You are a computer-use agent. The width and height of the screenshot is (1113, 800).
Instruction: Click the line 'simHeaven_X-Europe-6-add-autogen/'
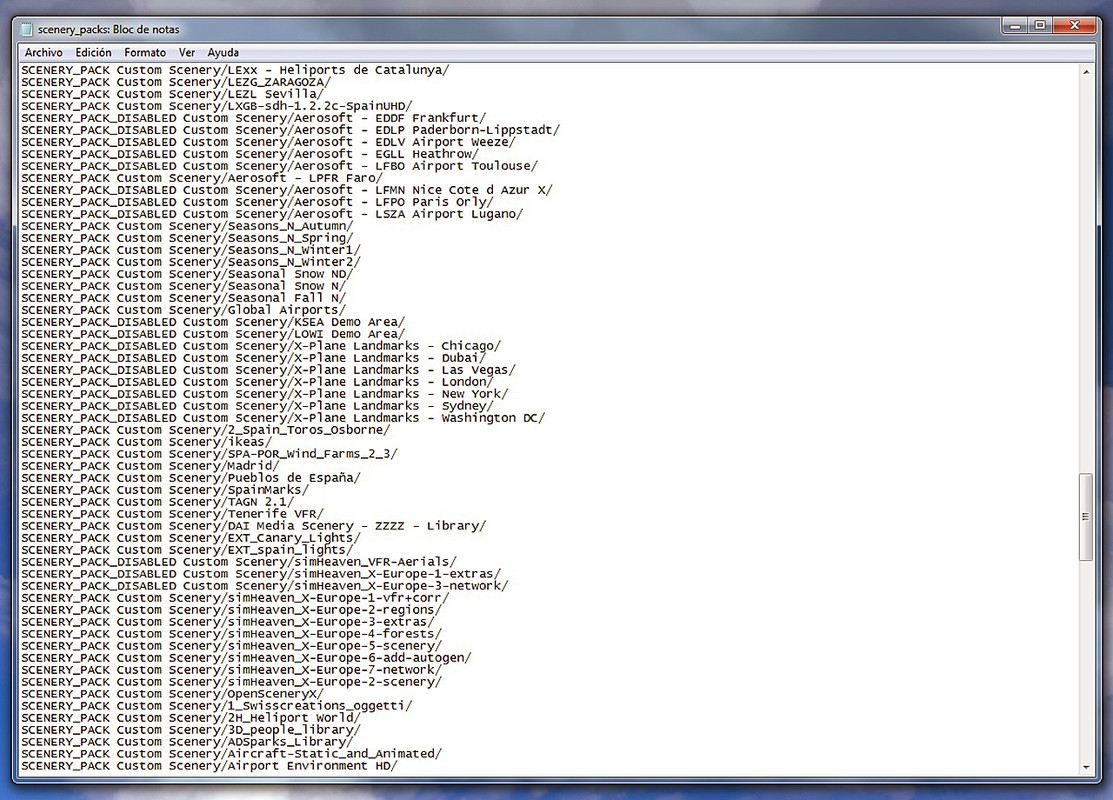click(x=246, y=659)
